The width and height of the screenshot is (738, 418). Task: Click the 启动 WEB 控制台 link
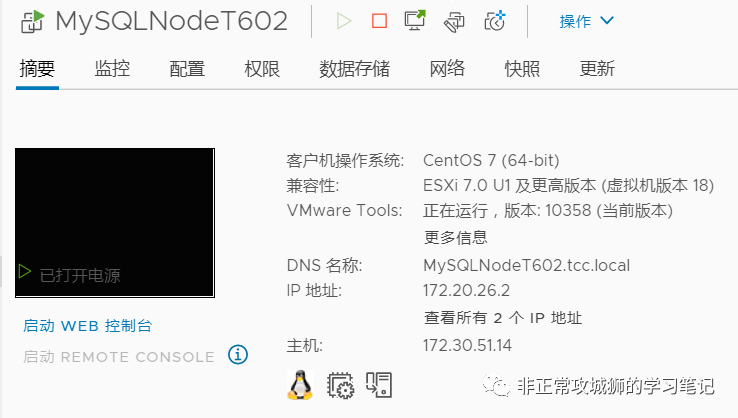[88, 326]
